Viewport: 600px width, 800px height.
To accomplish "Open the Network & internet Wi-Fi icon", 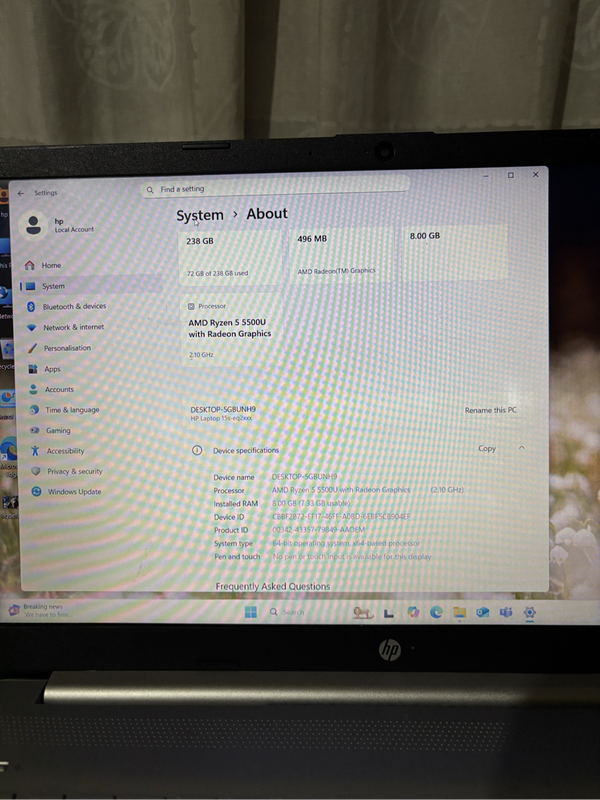I will [32, 328].
